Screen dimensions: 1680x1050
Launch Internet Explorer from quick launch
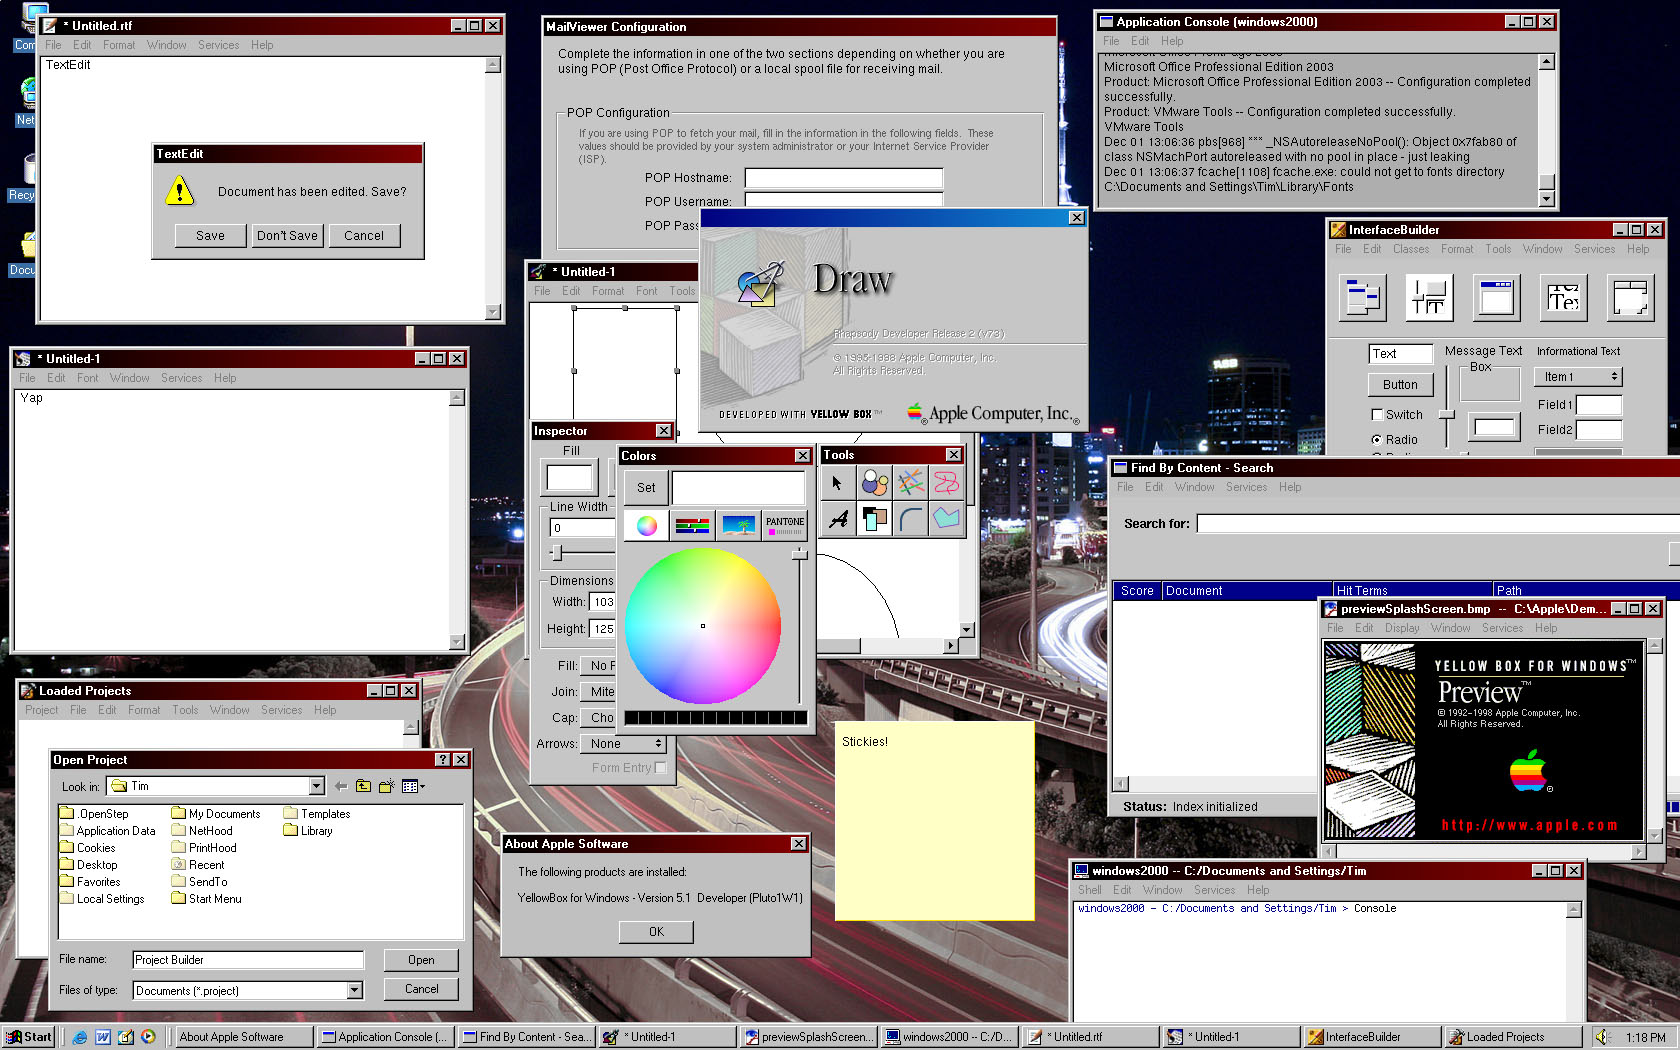(x=80, y=1037)
